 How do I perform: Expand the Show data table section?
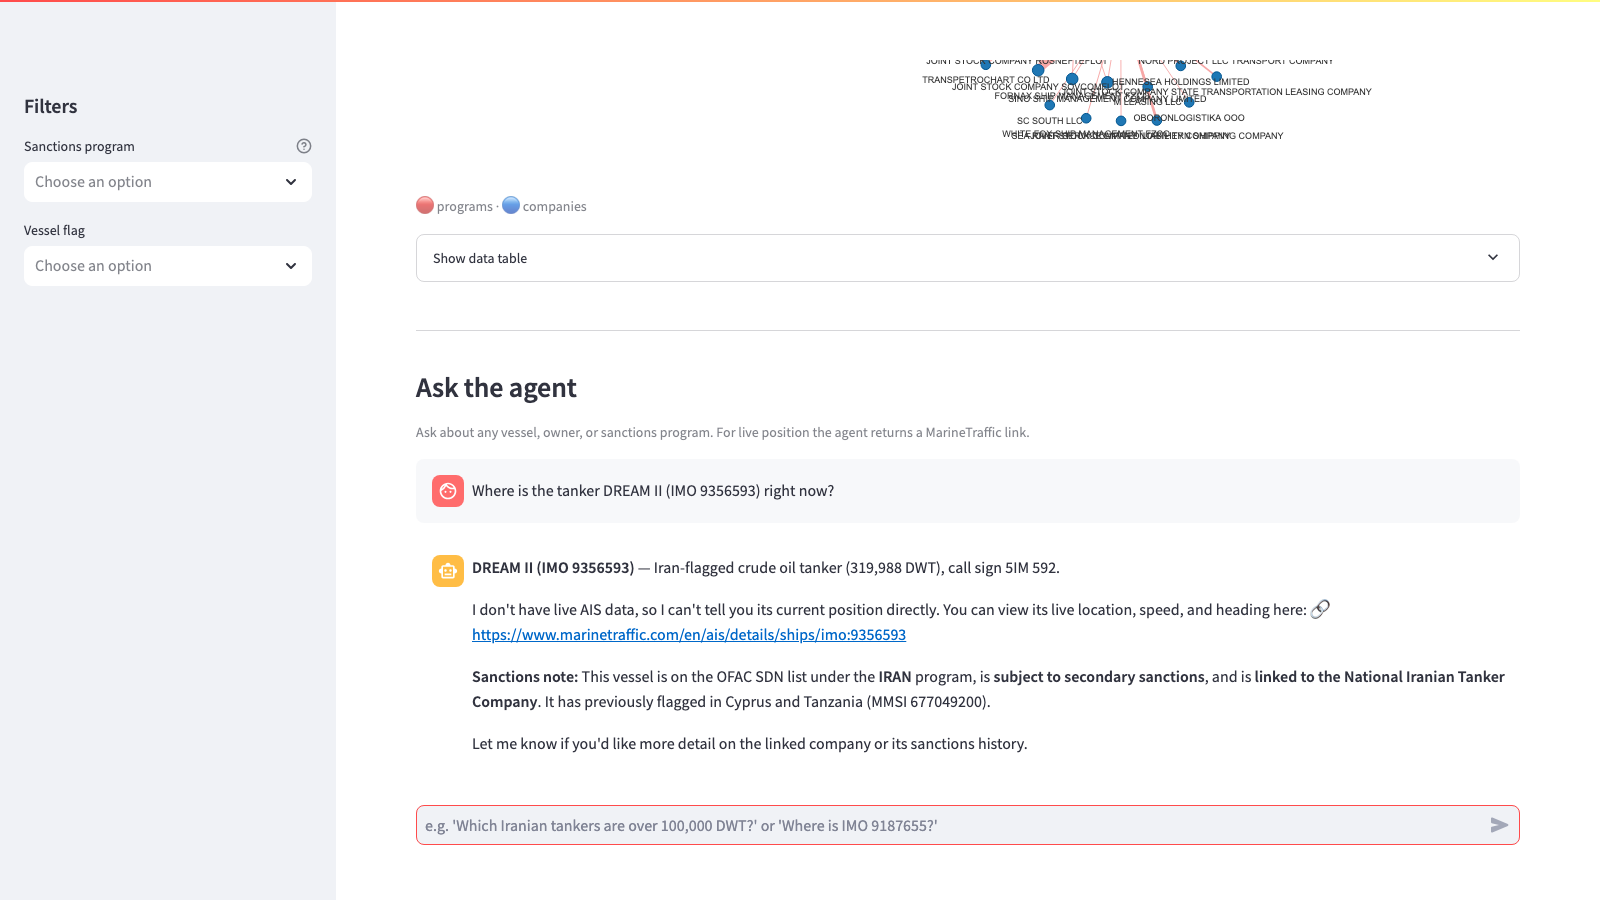pos(967,258)
